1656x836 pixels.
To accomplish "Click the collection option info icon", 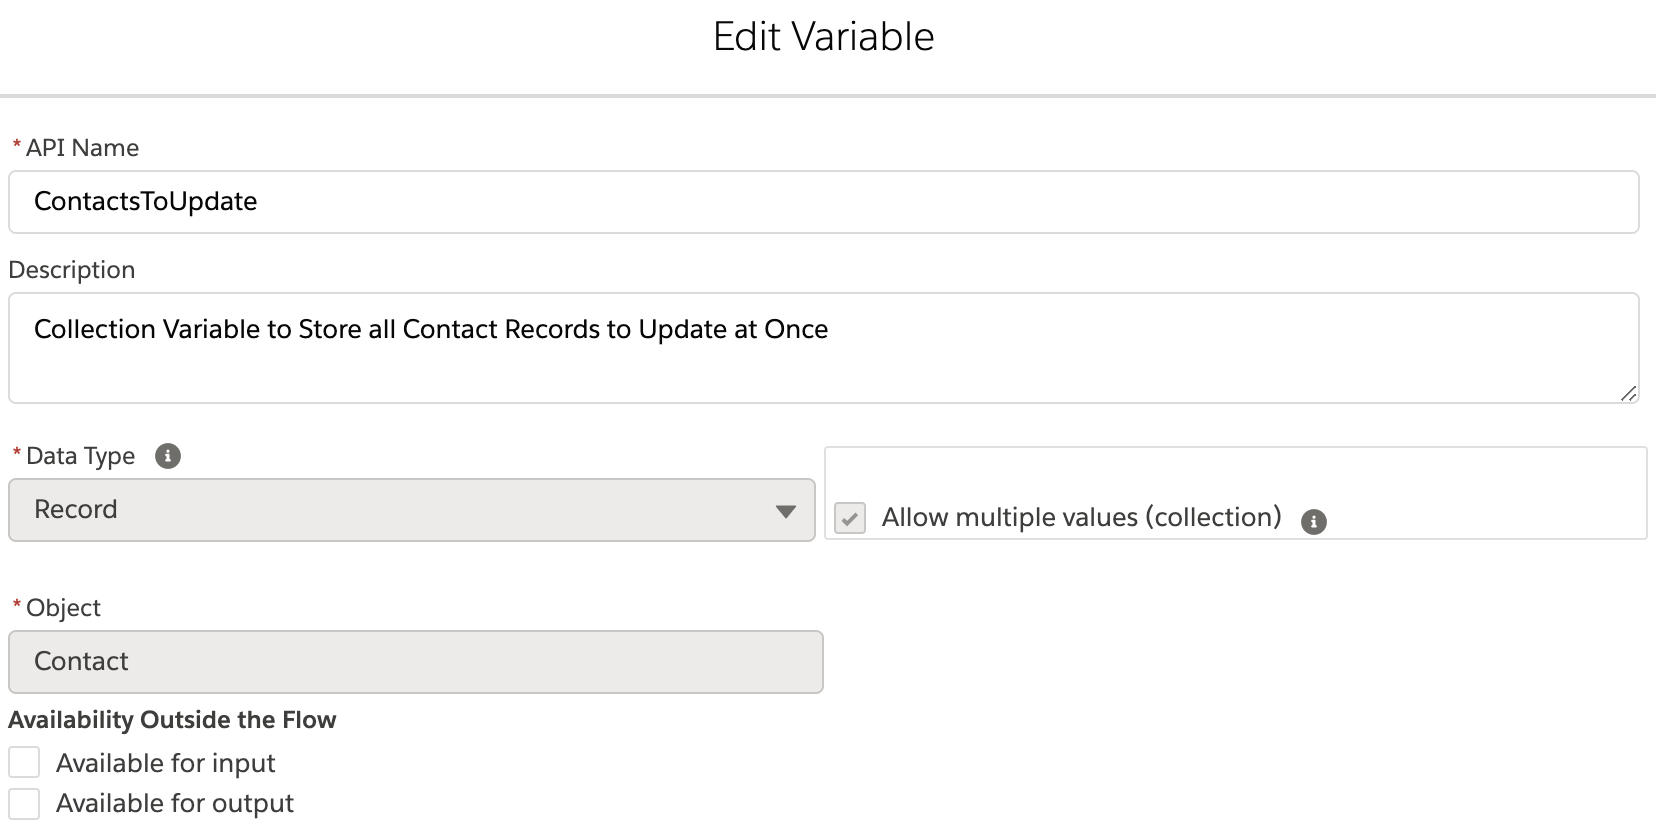I will (x=1313, y=521).
